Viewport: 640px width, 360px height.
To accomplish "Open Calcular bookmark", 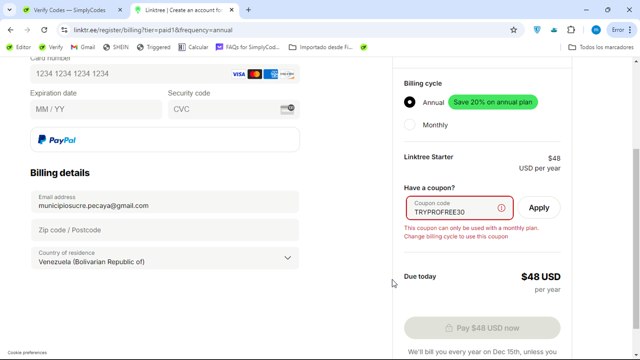I will pos(193,47).
